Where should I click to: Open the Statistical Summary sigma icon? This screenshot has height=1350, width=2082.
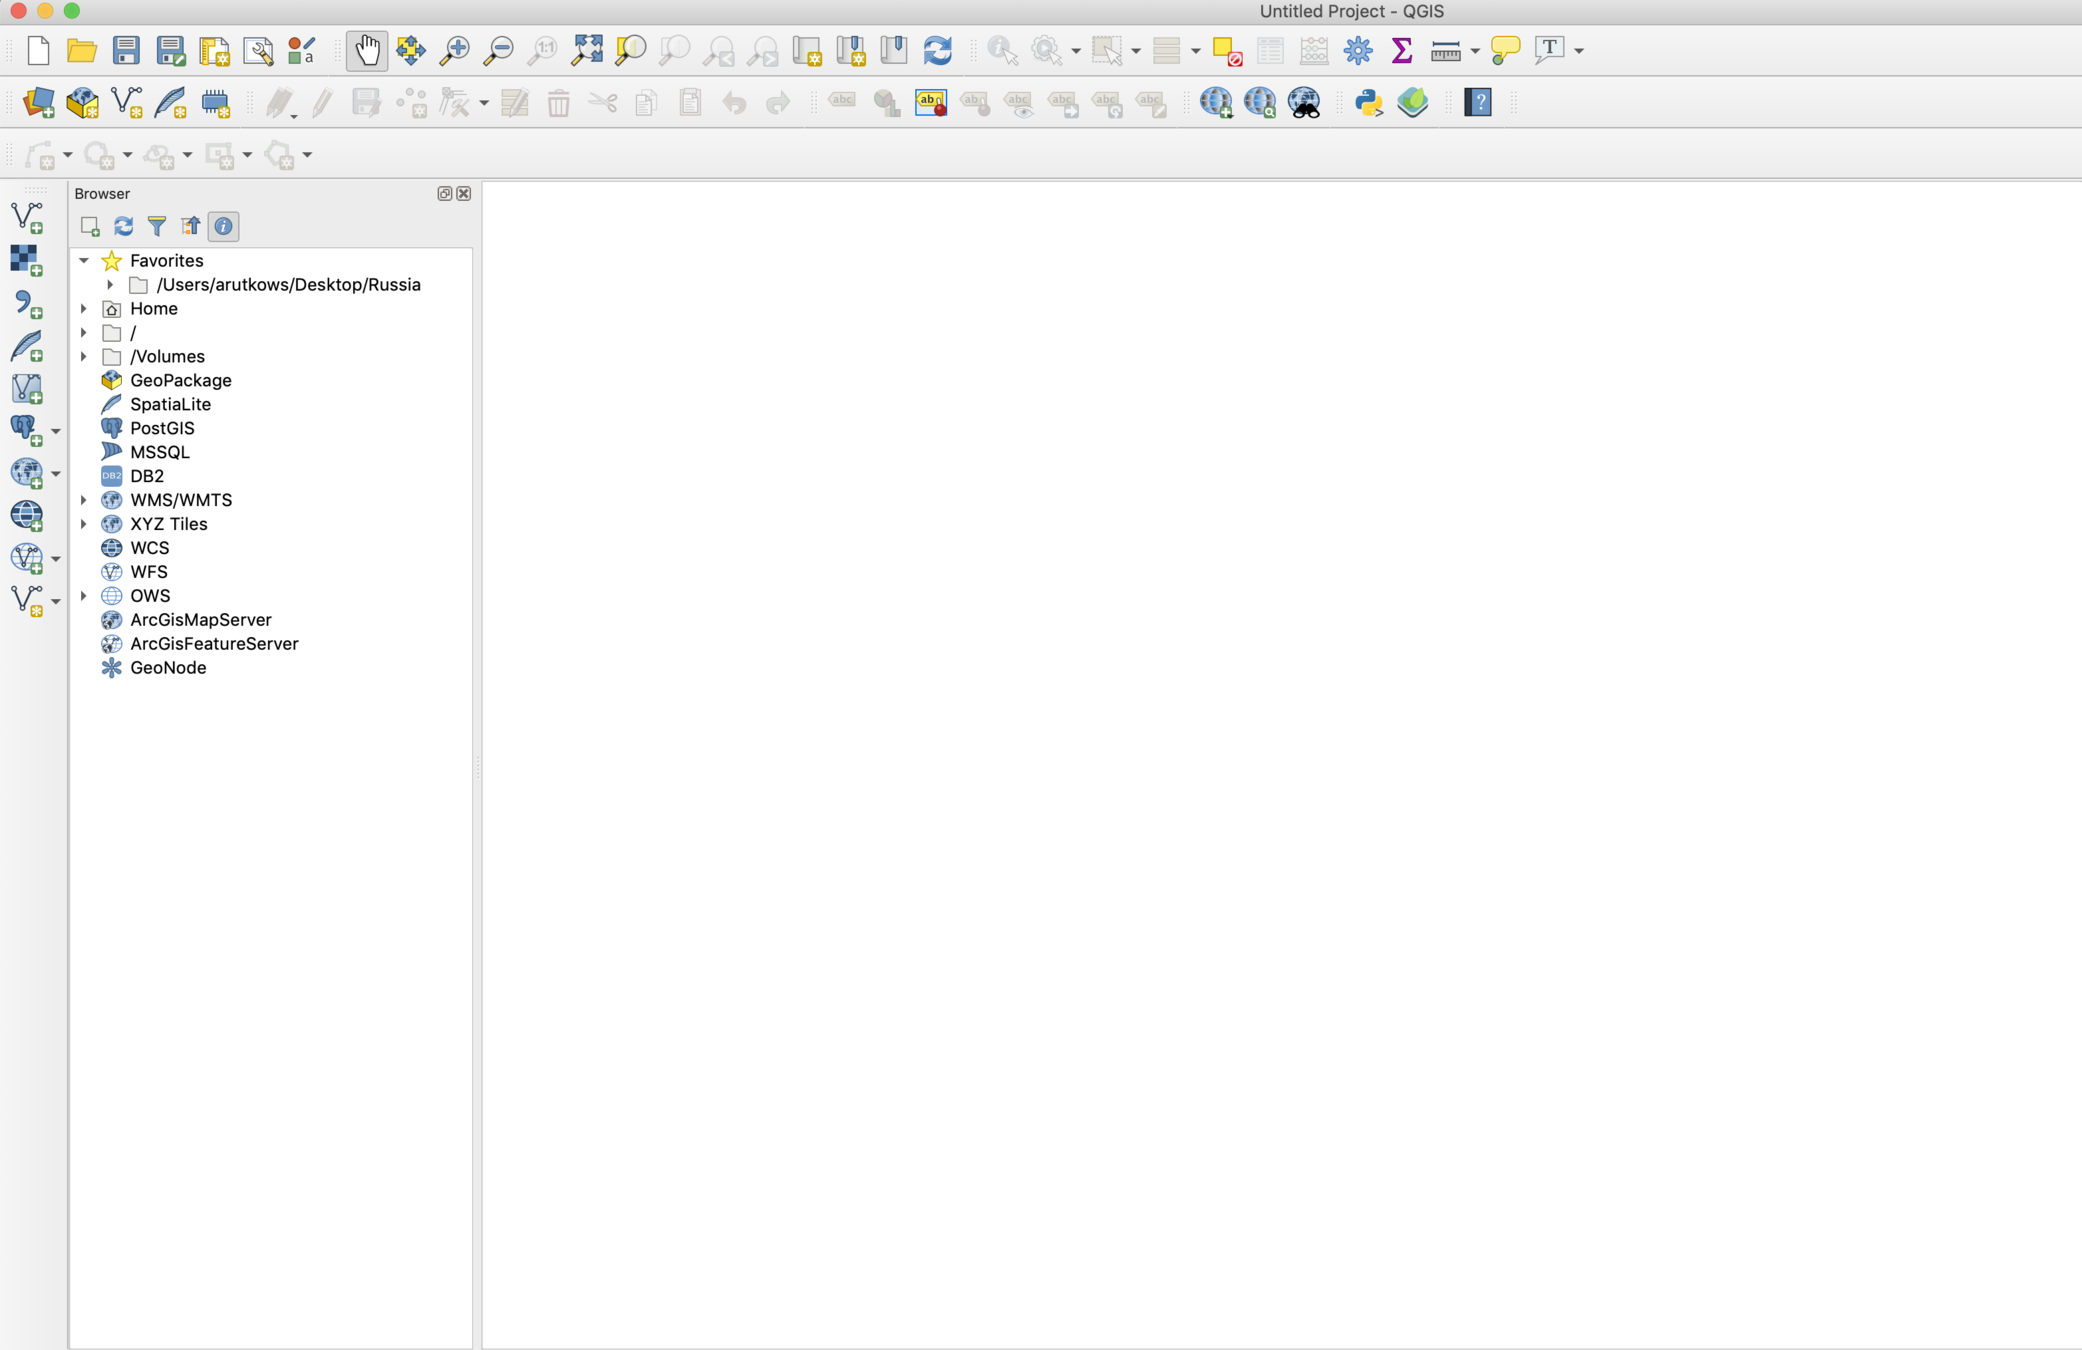[x=1402, y=50]
